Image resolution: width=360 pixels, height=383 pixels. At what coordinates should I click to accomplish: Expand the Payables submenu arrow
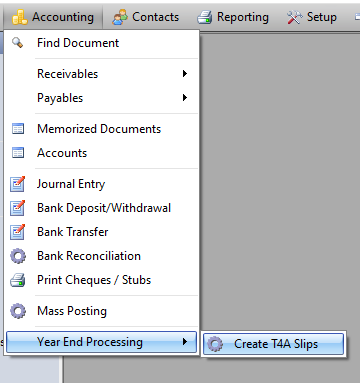[x=185, y=98]
